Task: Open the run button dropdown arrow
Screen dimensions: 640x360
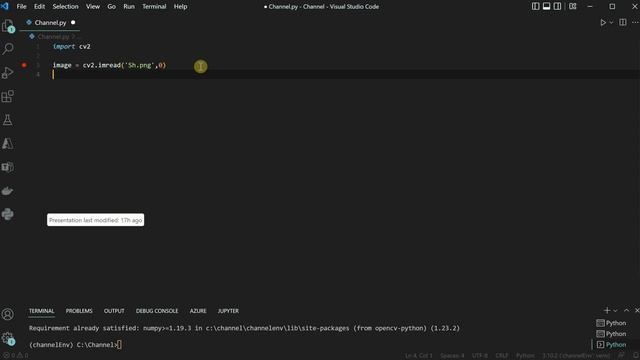Action: [611, 23]
